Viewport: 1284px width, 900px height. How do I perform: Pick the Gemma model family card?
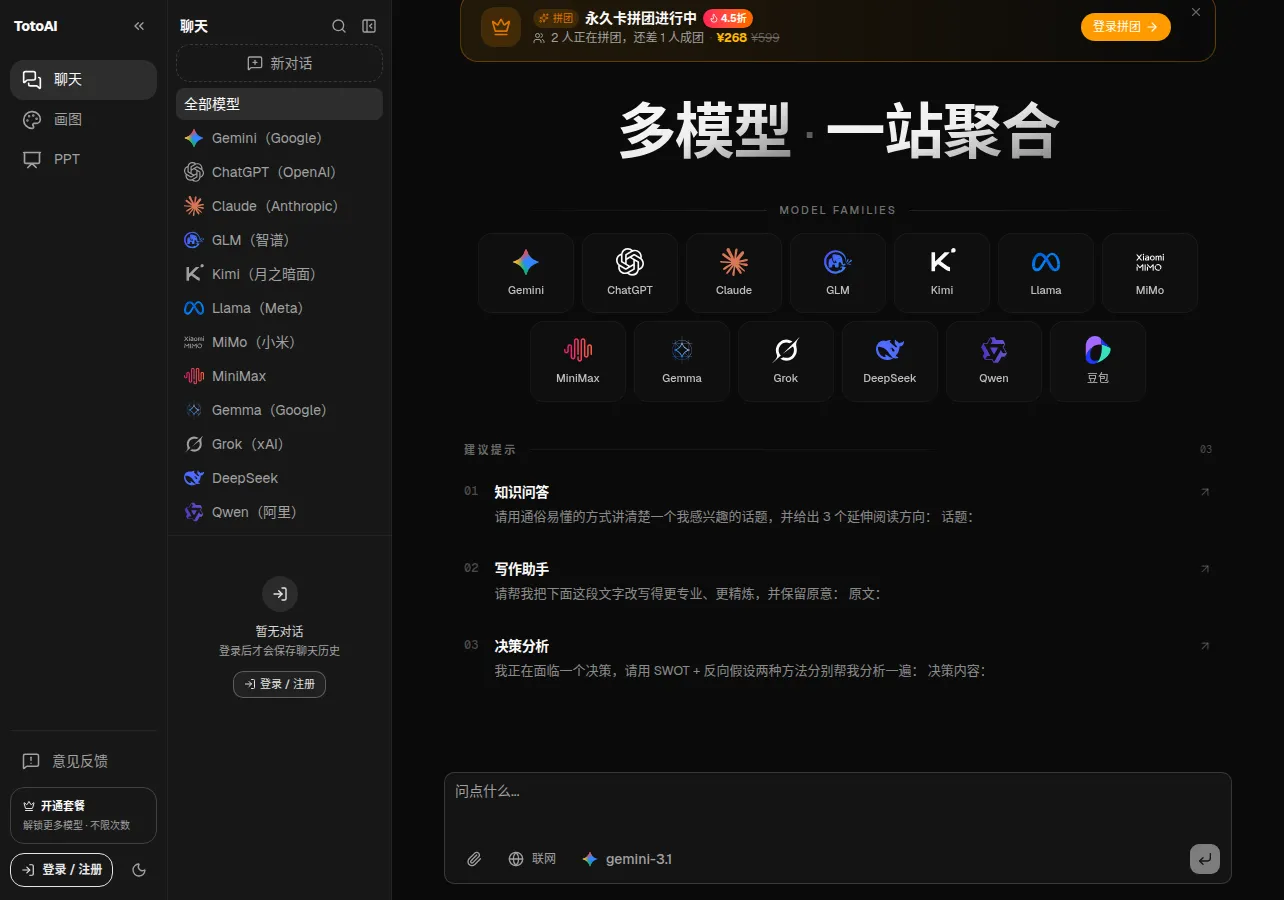682,361
